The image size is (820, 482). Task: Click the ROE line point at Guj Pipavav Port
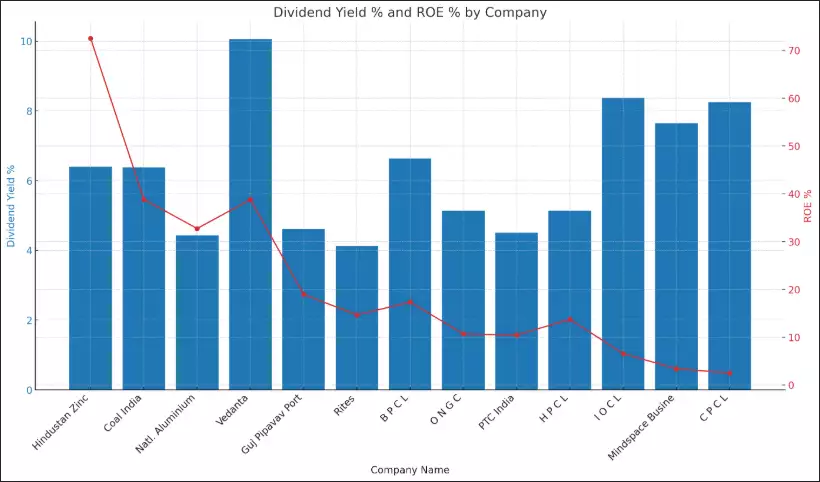click(304, 295)
